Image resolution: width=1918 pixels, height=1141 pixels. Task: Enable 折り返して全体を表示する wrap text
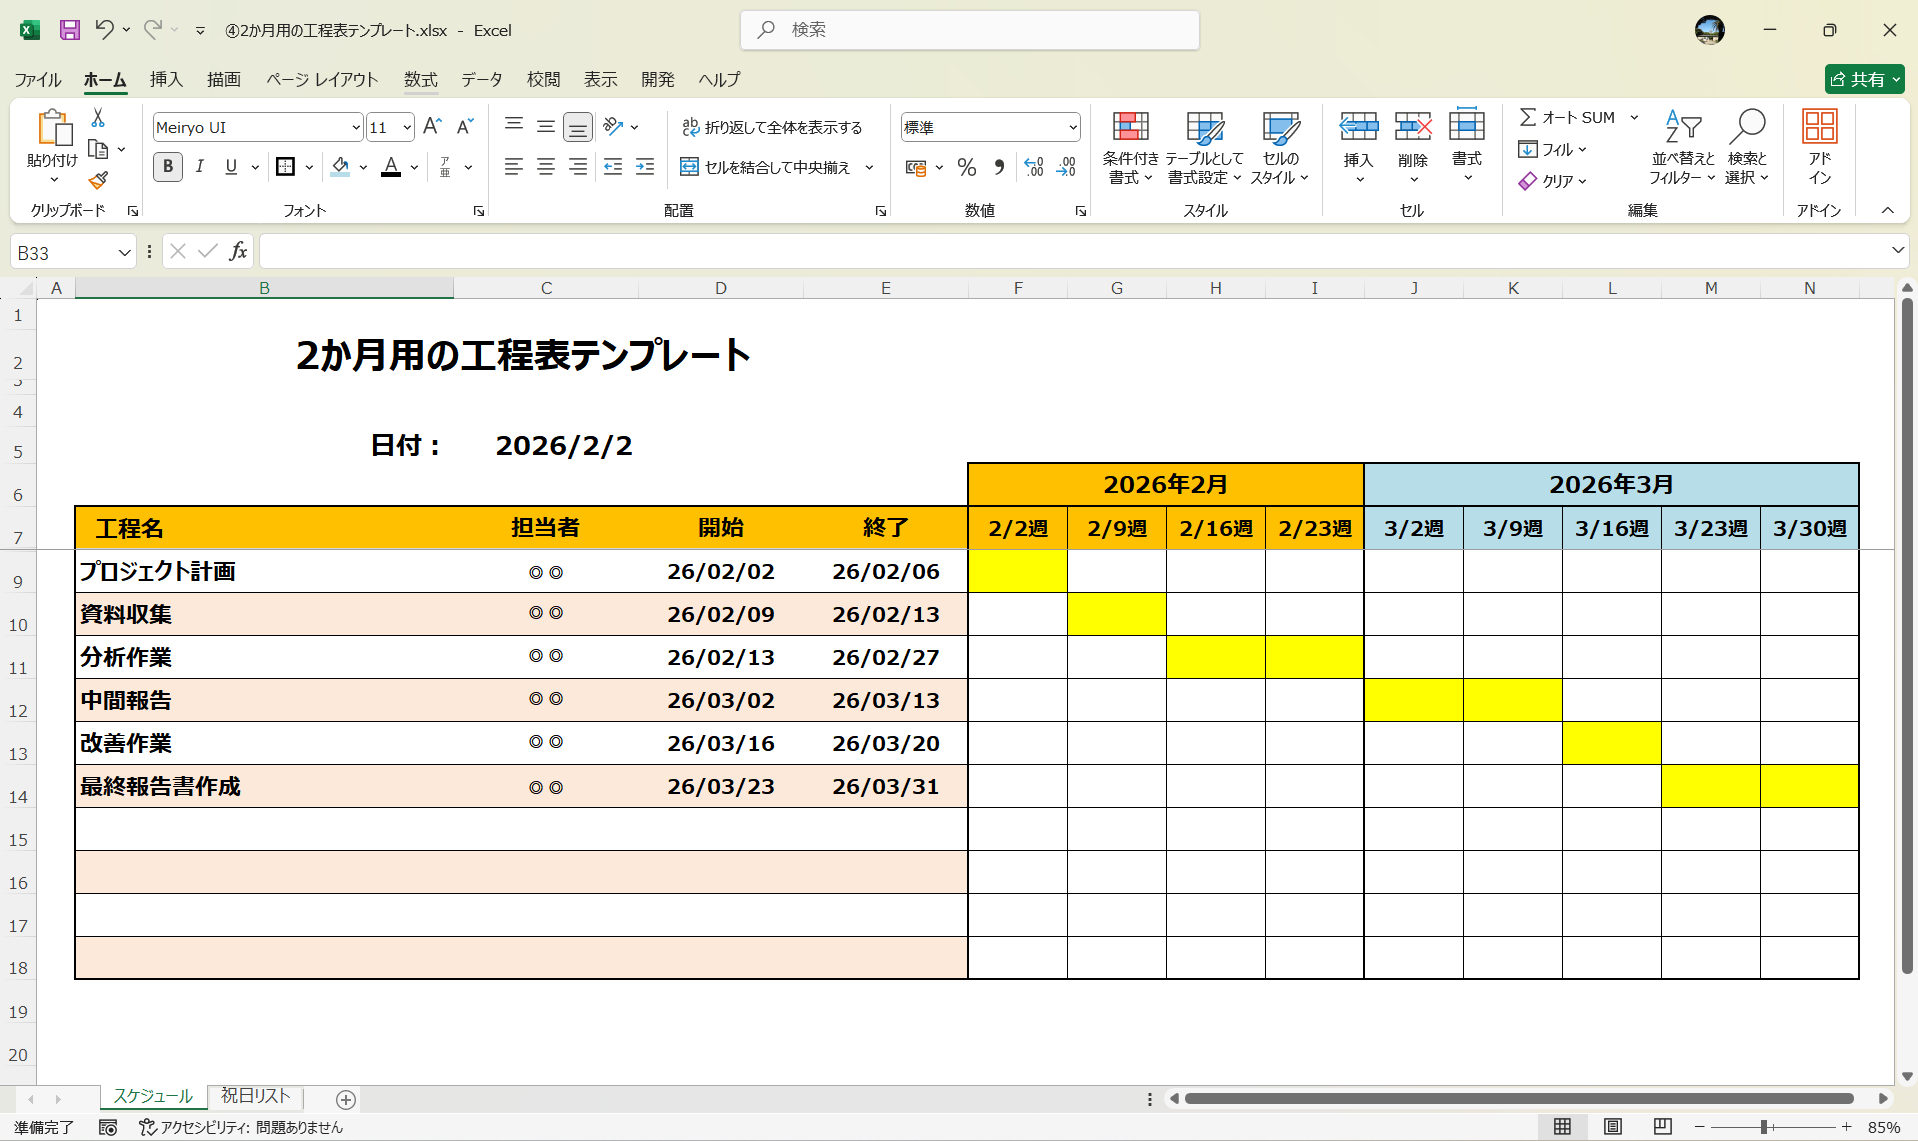pyautogui.click(x=773, y=127)
